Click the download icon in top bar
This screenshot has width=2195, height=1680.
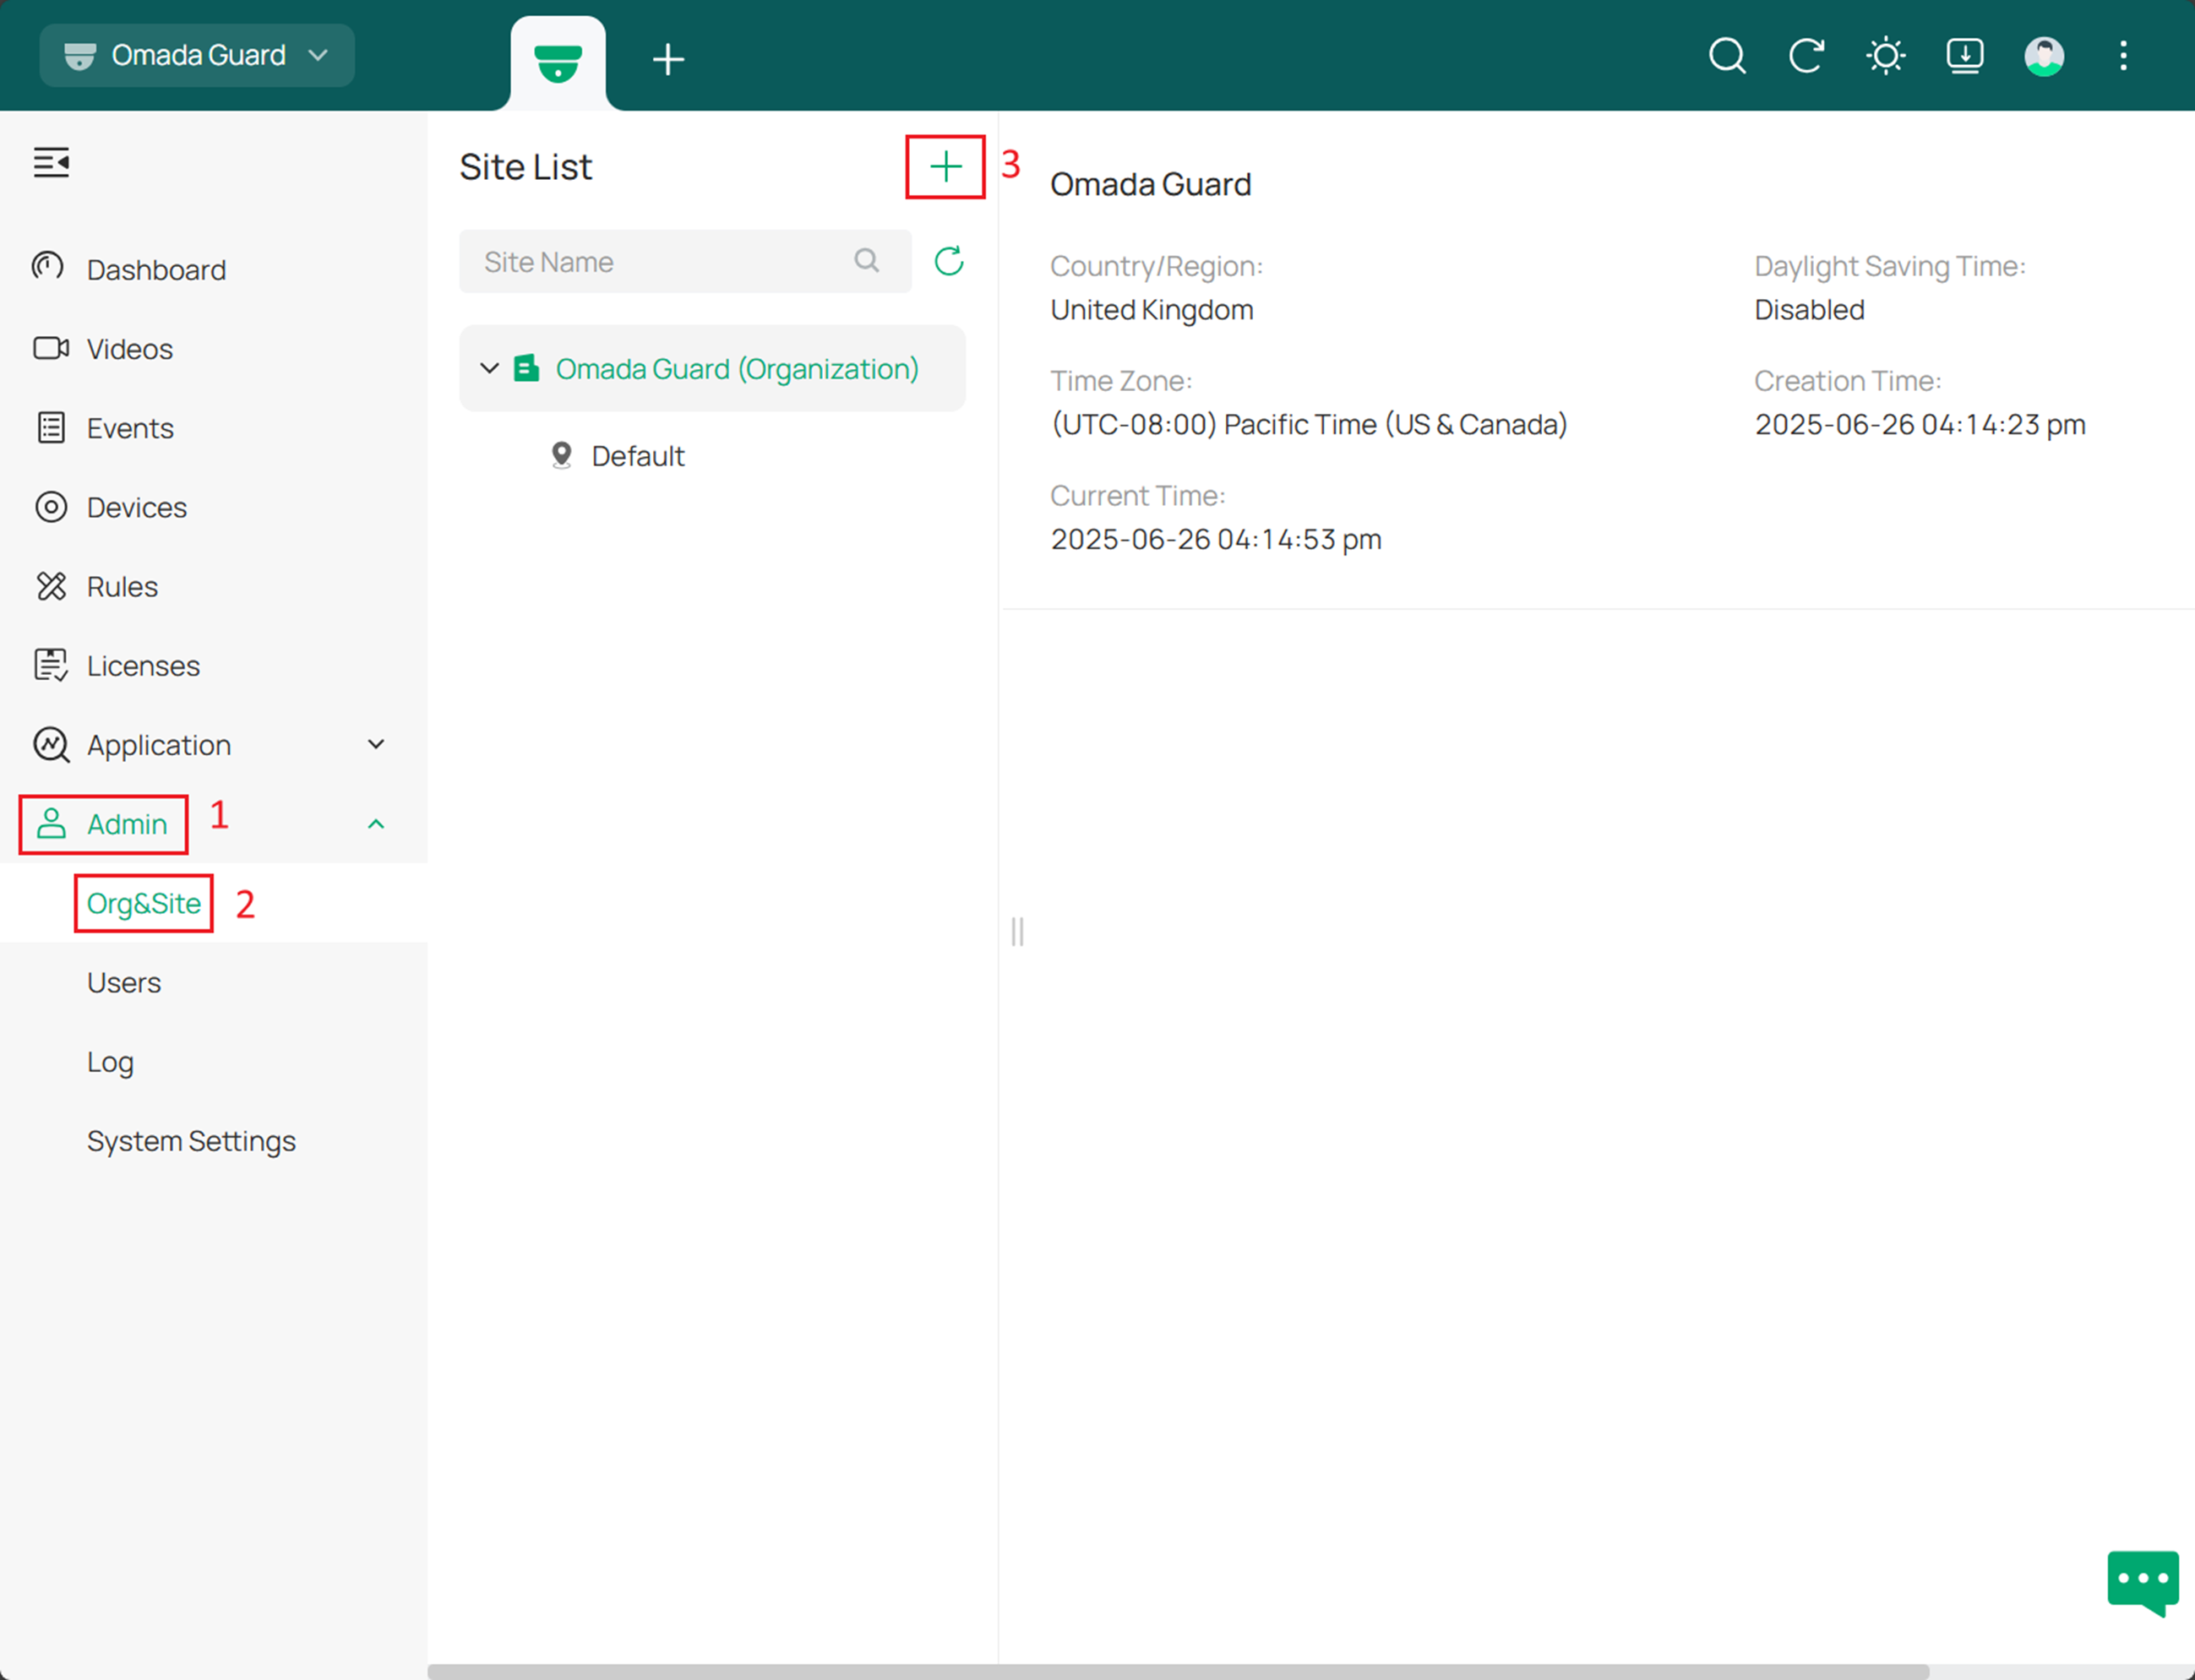point(1965,56)
